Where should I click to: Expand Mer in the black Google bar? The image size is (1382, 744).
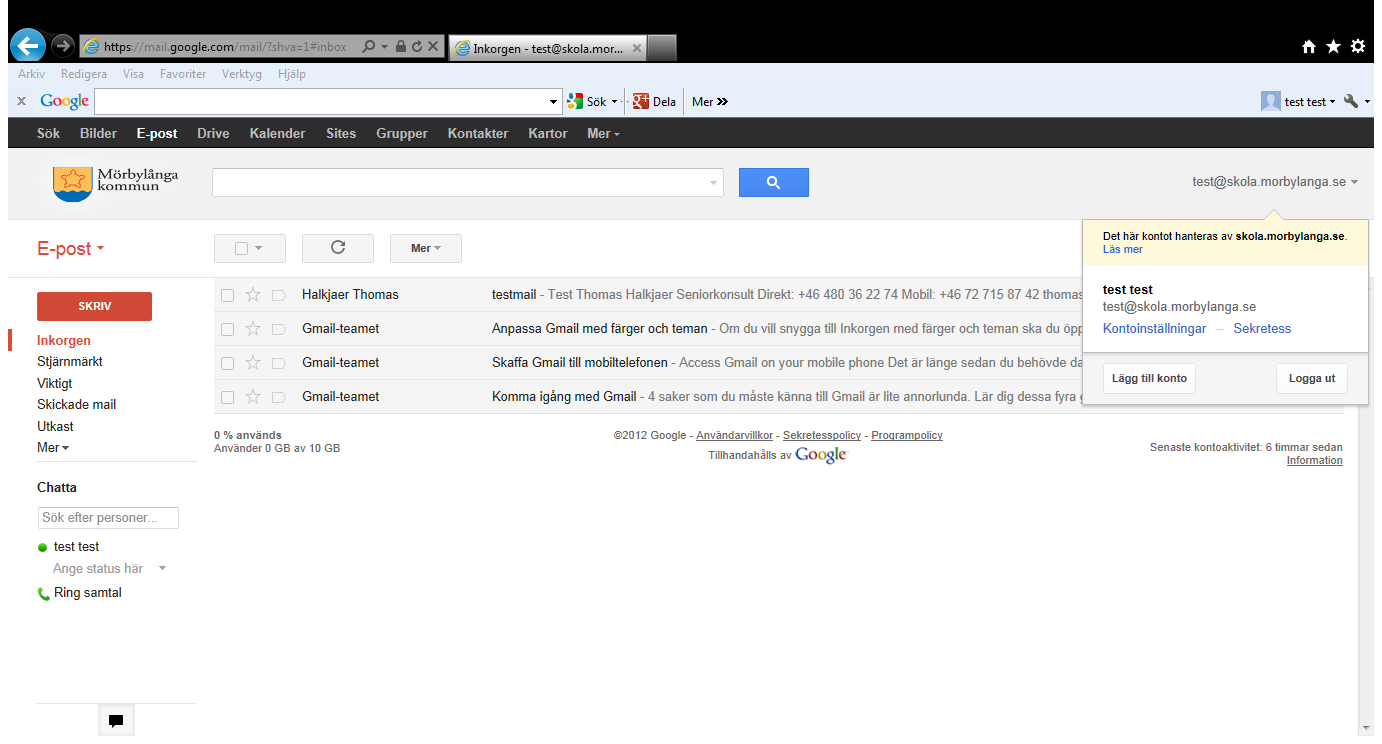pos(603,133)
